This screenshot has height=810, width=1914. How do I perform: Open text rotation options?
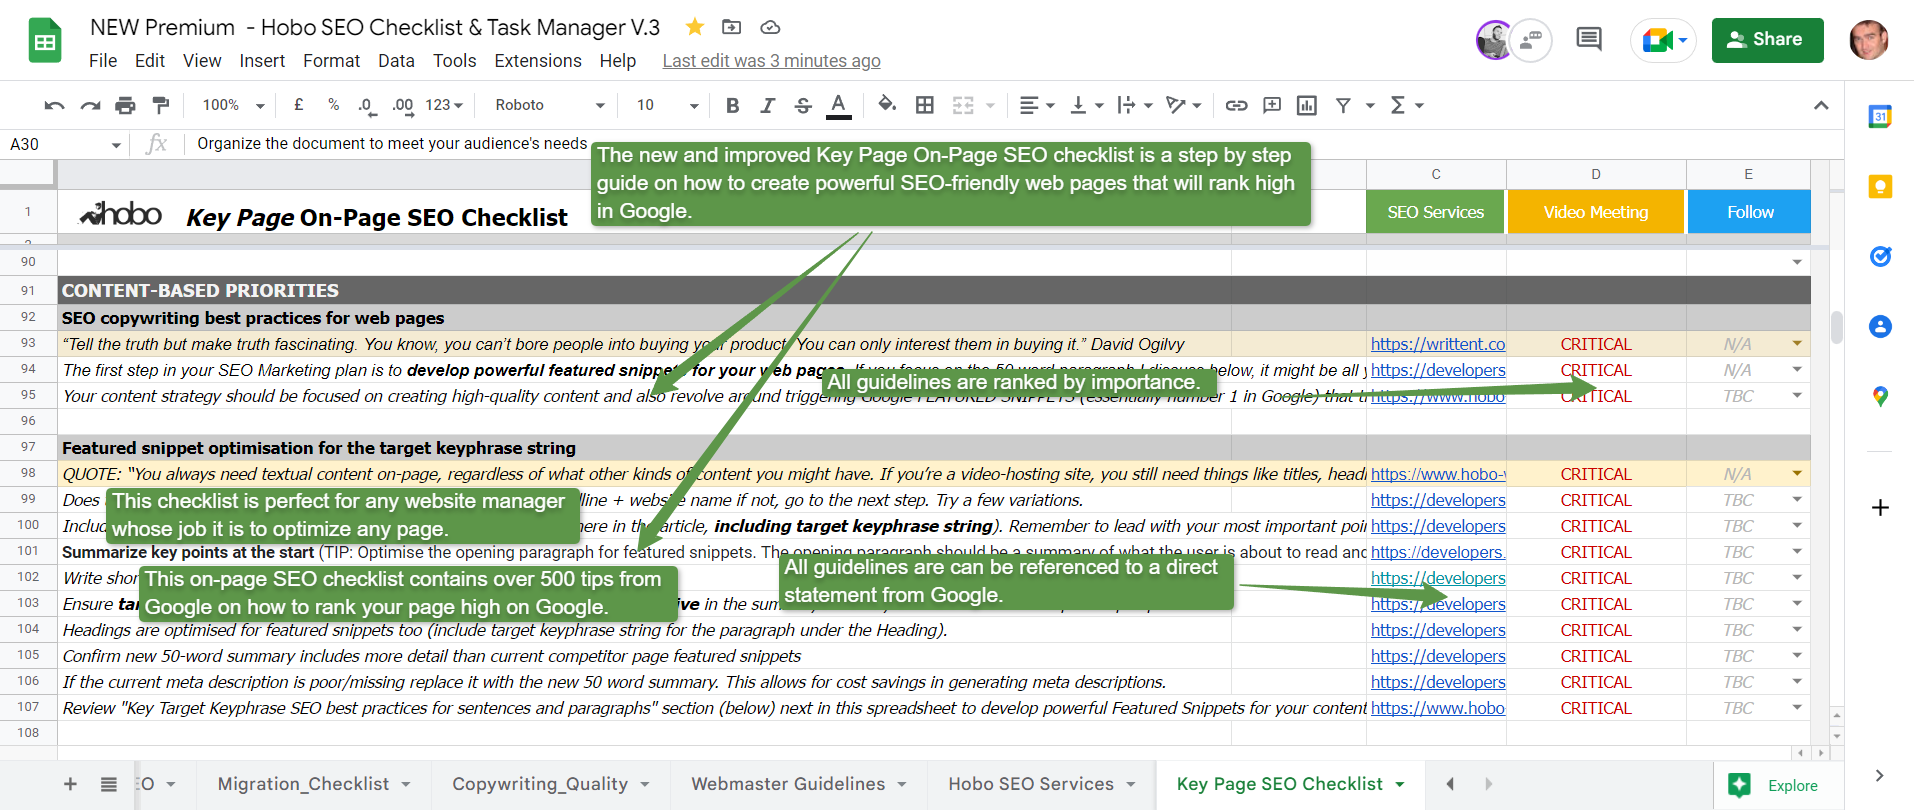point(1184,105)
